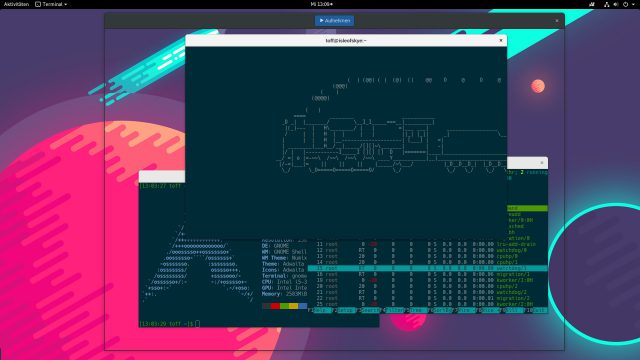Screen dimensions: 640x360
Task: Click the leftmost indicator icon in the system tray
Action: (x=592, y=4)
